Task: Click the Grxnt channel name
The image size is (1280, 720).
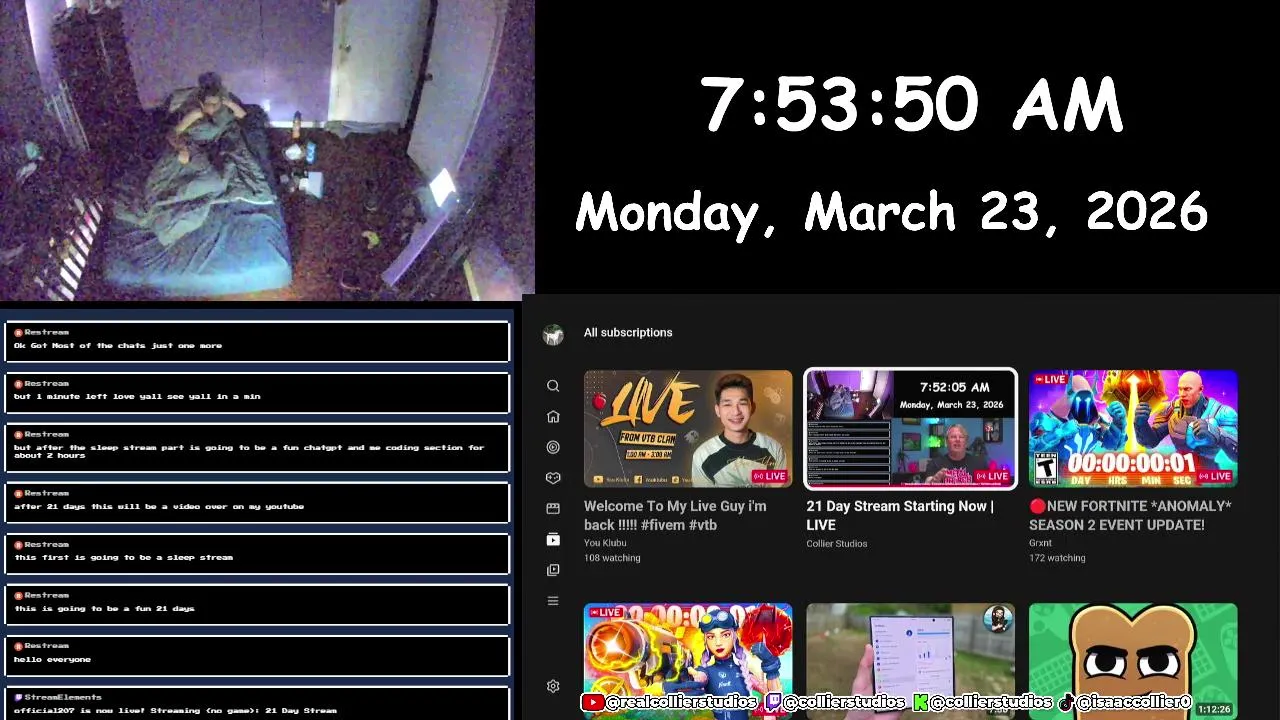Action: (x=1040, y=543)
